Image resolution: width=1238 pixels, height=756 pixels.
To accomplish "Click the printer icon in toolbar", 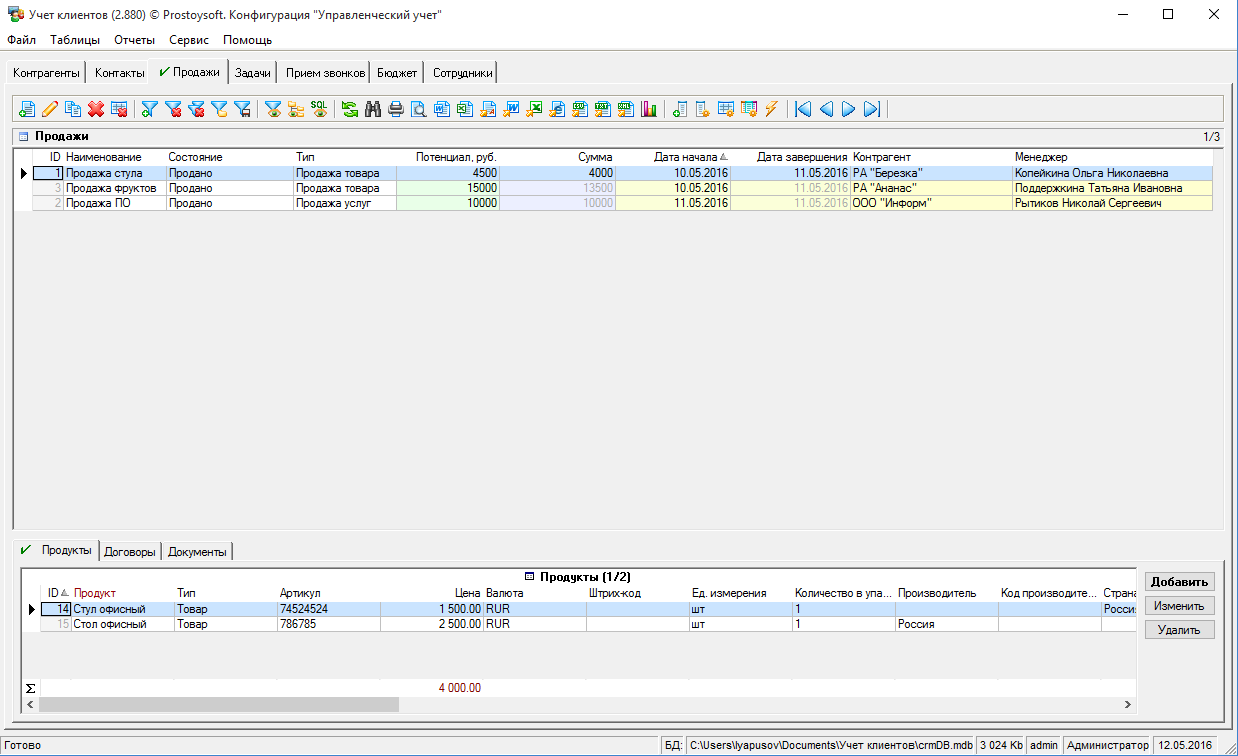I will [x=396, y=109].
